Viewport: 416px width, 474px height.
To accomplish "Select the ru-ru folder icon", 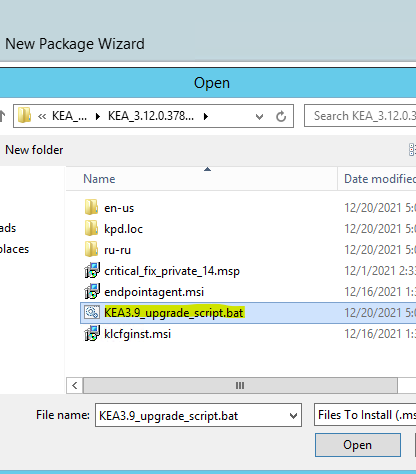I will (91, 249).
